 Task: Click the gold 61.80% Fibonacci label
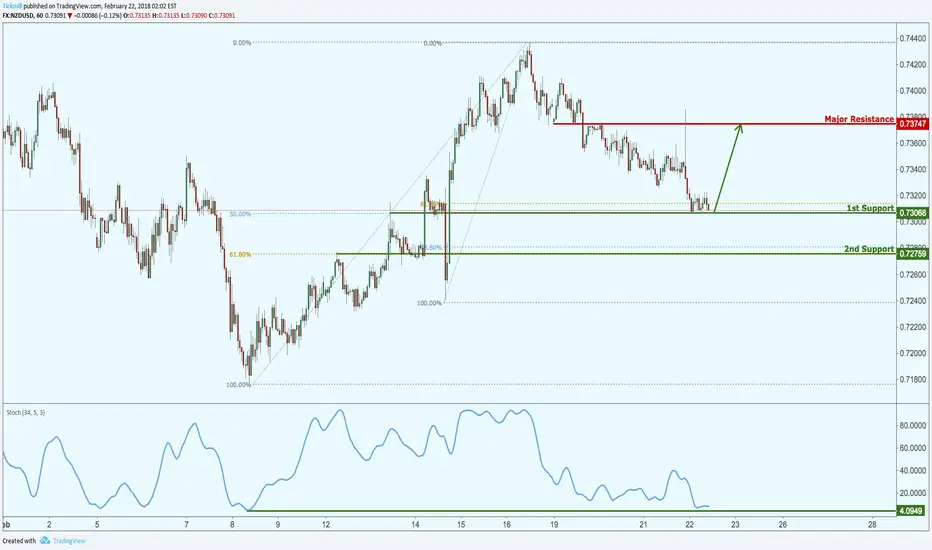click(x=240, y=254)
